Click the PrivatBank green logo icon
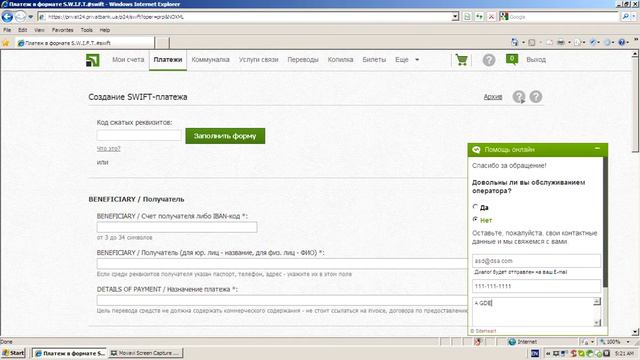 coord(93,60)
